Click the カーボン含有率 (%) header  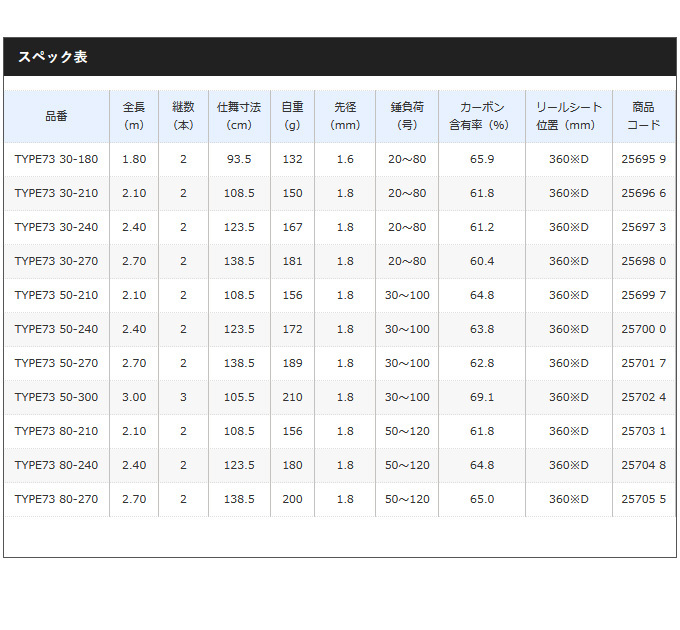[x=481, y=116]
